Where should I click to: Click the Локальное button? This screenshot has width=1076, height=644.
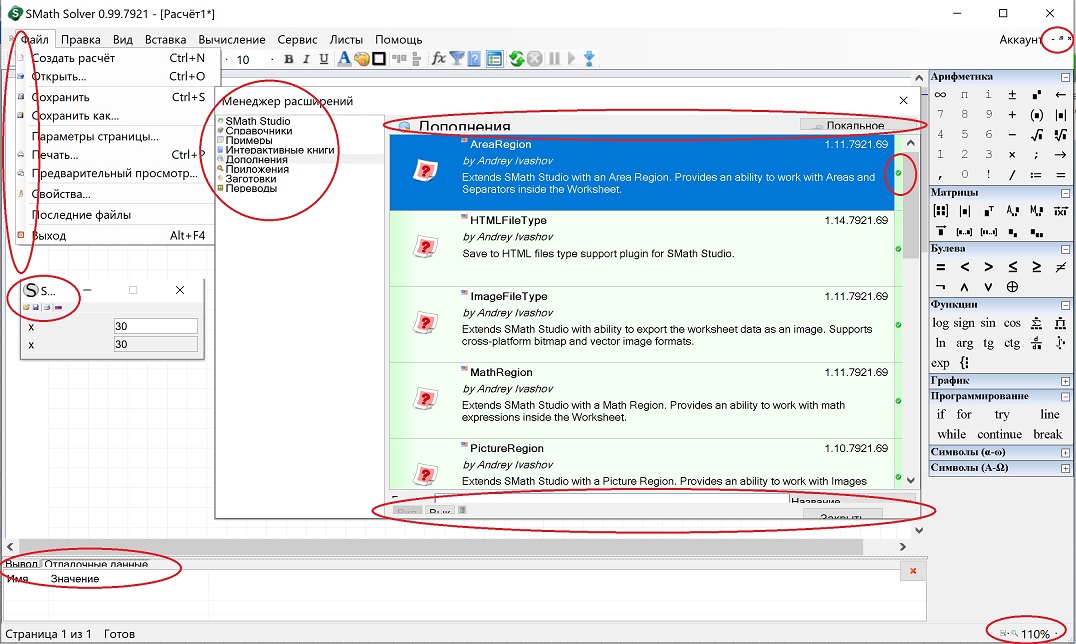pos(847,126)
